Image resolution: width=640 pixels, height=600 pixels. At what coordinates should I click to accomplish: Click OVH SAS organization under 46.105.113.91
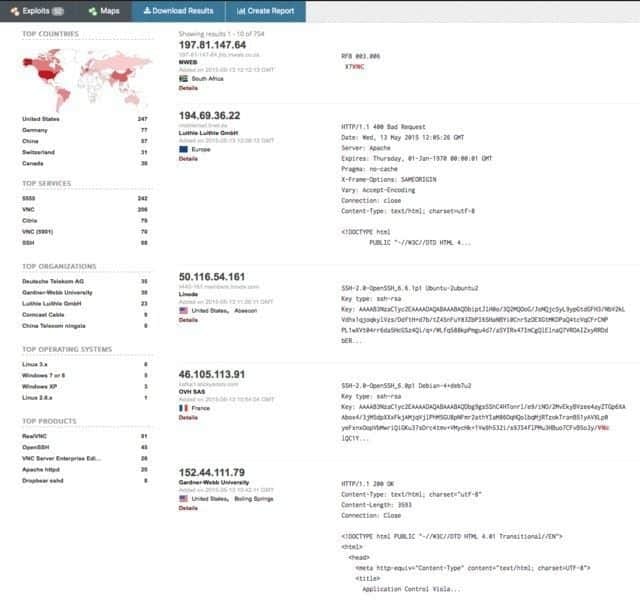[x=192, y=391]
